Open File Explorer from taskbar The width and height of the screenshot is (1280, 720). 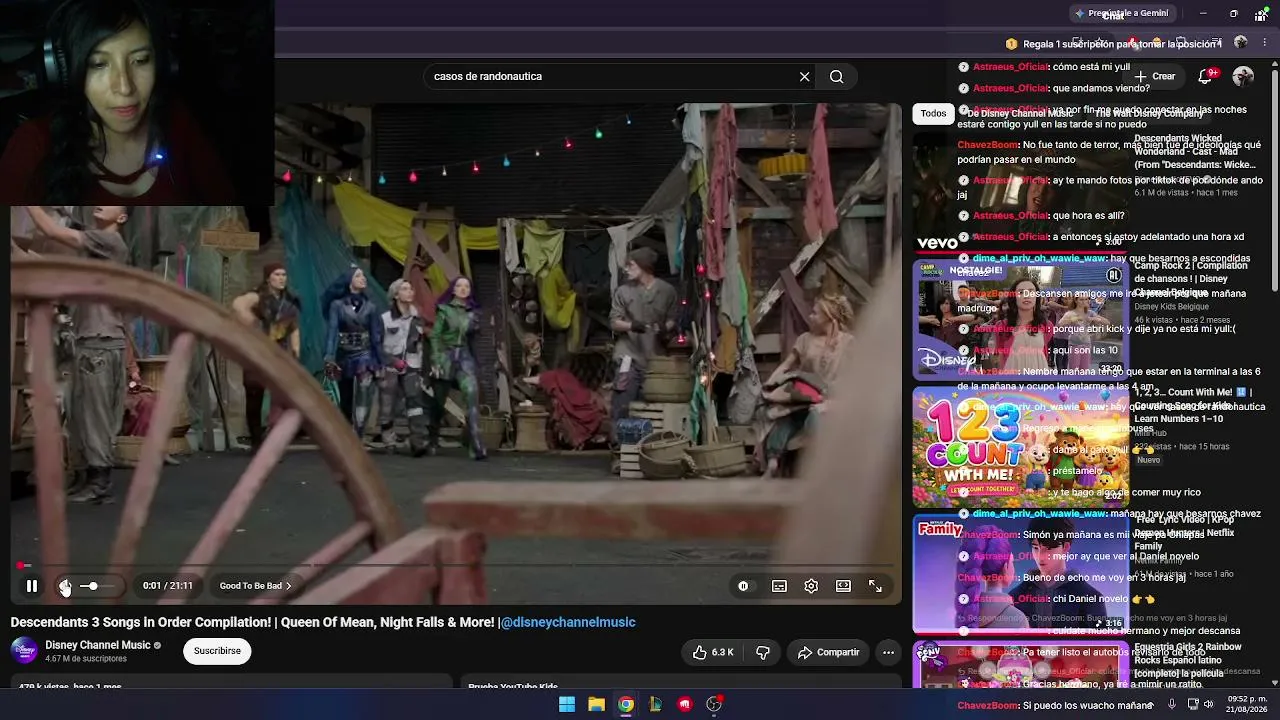(x=596, y=704)
